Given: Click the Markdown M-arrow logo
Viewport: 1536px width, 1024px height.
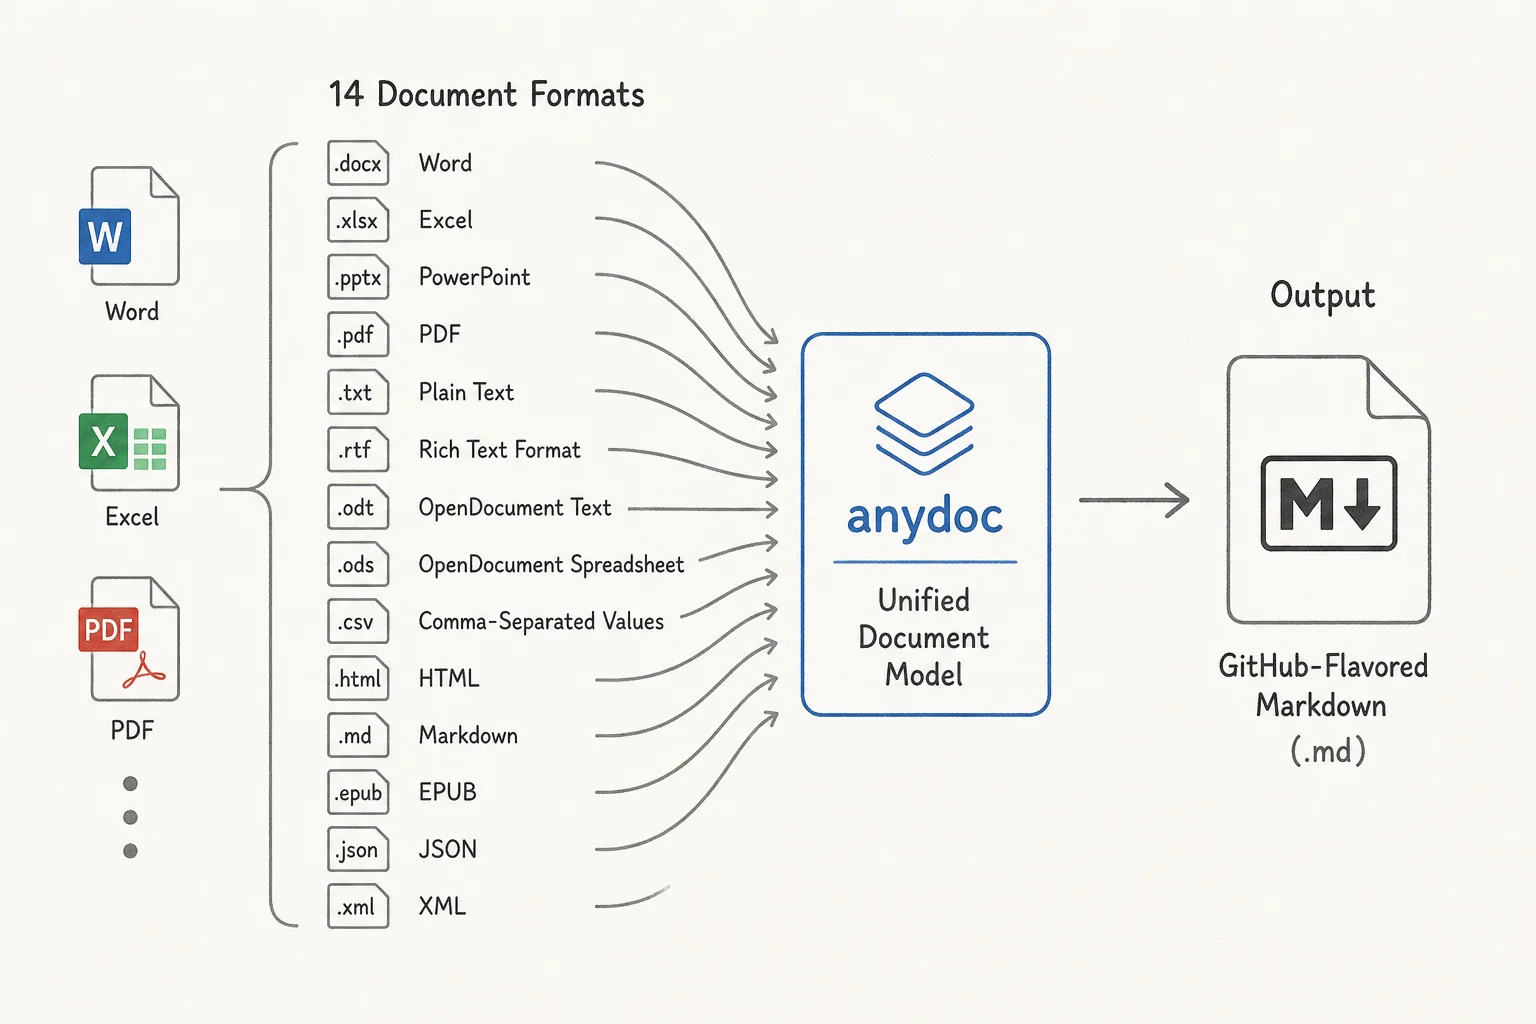Looking at the screenshot, I should (x=1329, y=503).
